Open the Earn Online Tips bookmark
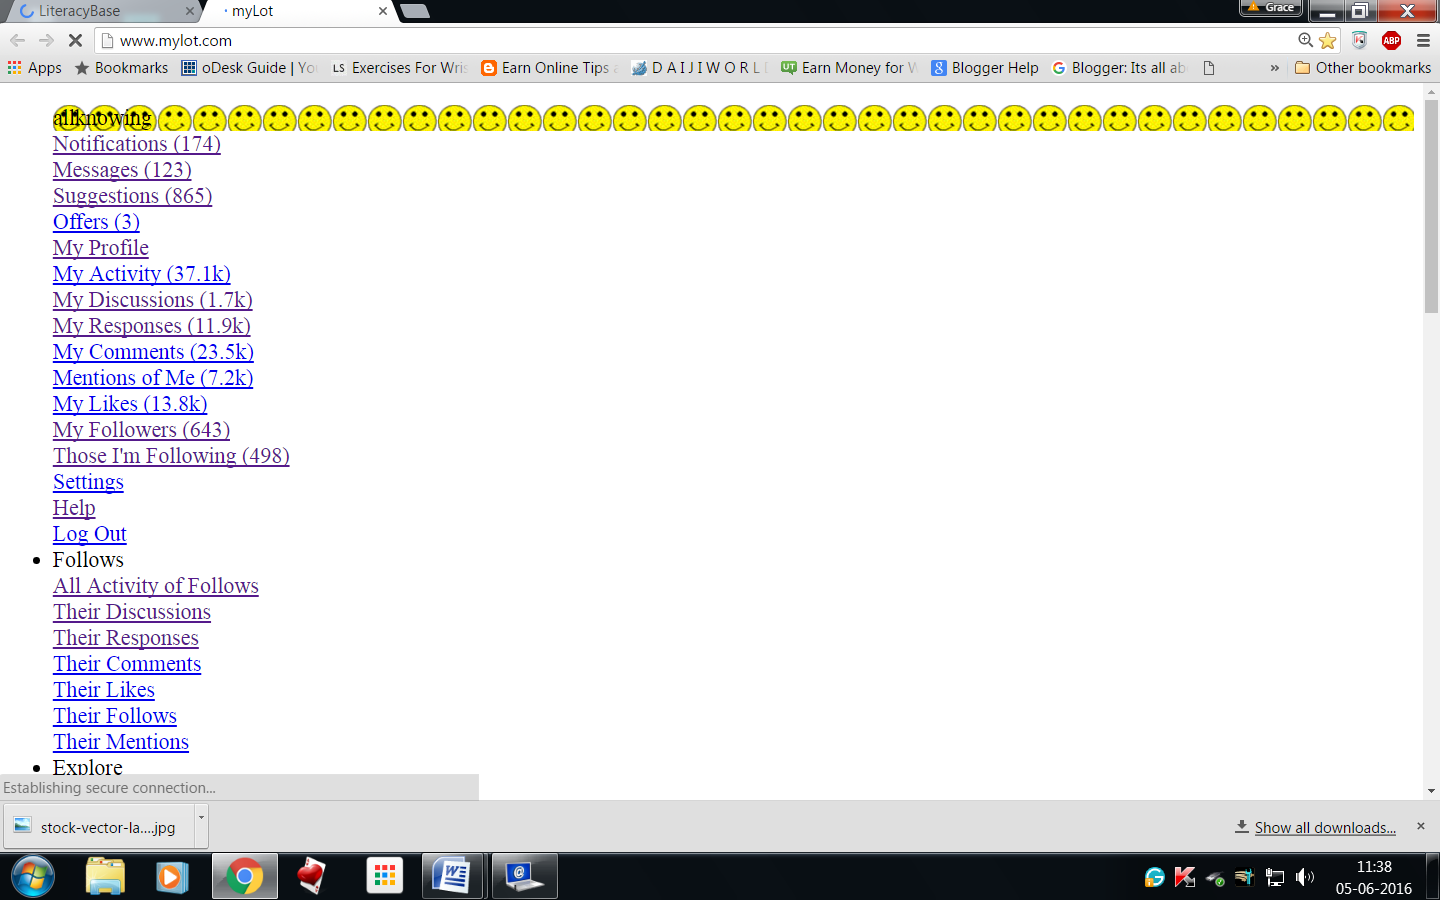This screenshot has height=900, width=1440. point(549,68)
